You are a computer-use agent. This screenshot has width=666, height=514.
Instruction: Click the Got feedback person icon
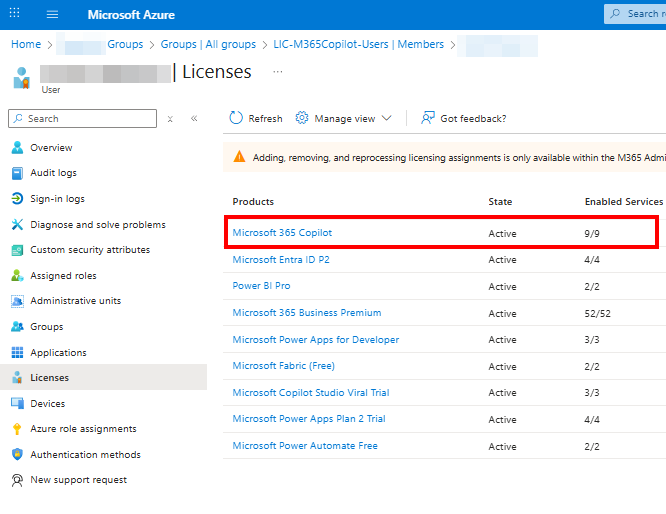tap(428, 118)
